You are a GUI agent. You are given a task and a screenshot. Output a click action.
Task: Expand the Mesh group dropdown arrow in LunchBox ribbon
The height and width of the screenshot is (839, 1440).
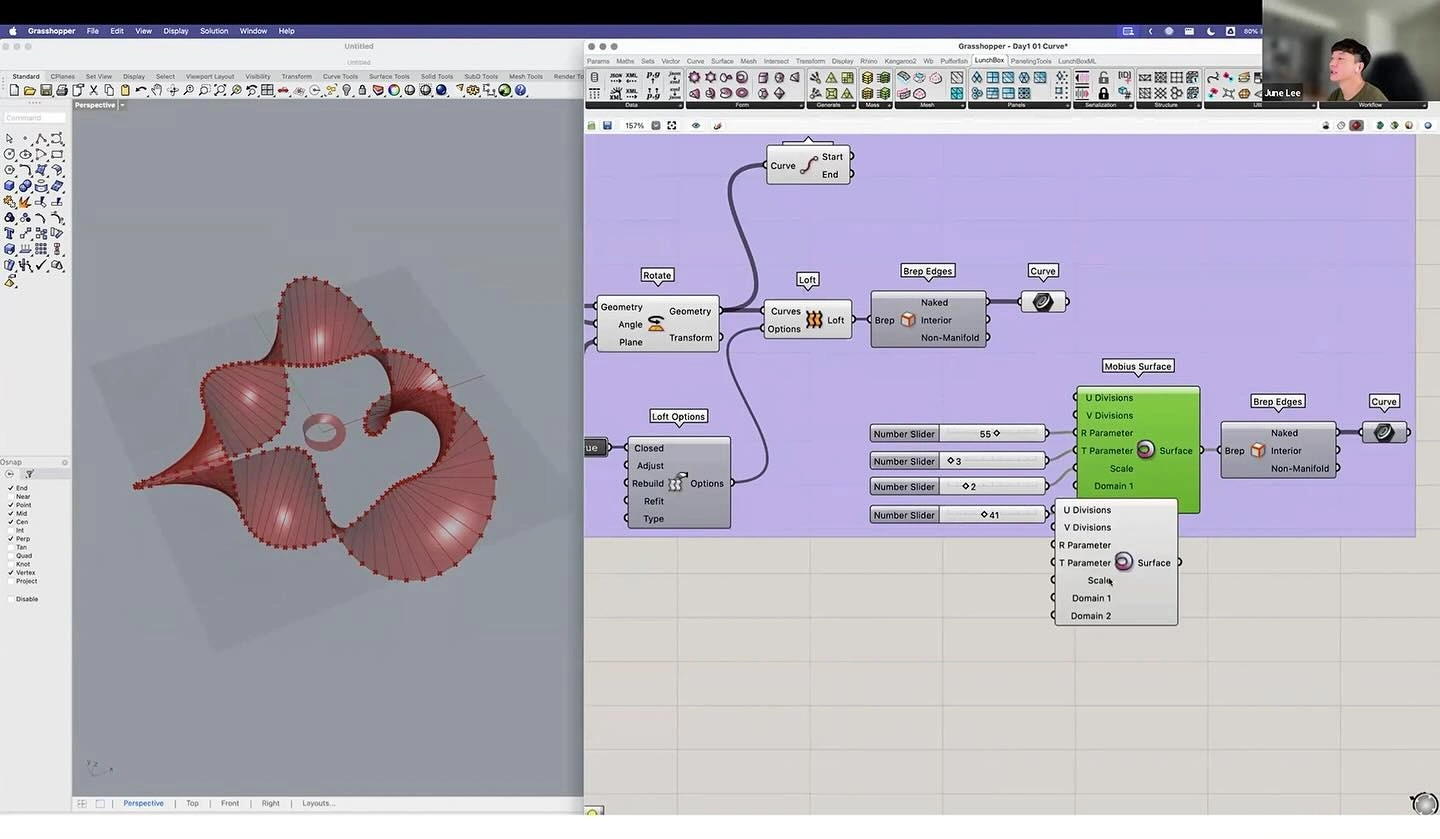(x=963, y=105)
